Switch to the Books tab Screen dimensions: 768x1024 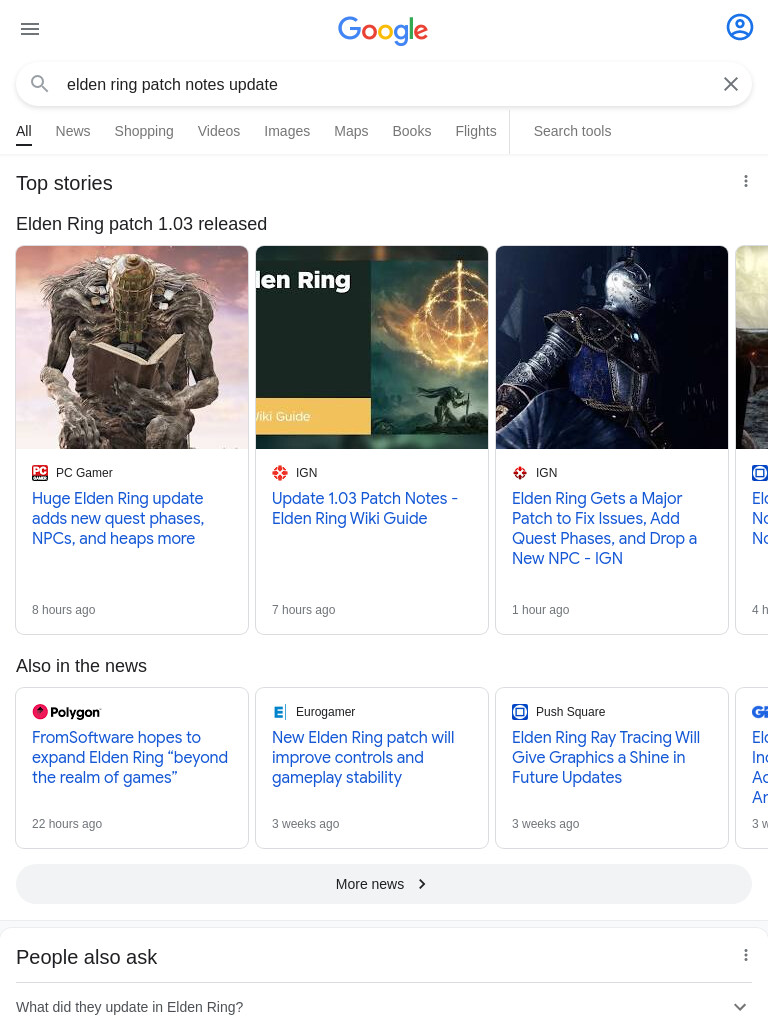[411, 131]
